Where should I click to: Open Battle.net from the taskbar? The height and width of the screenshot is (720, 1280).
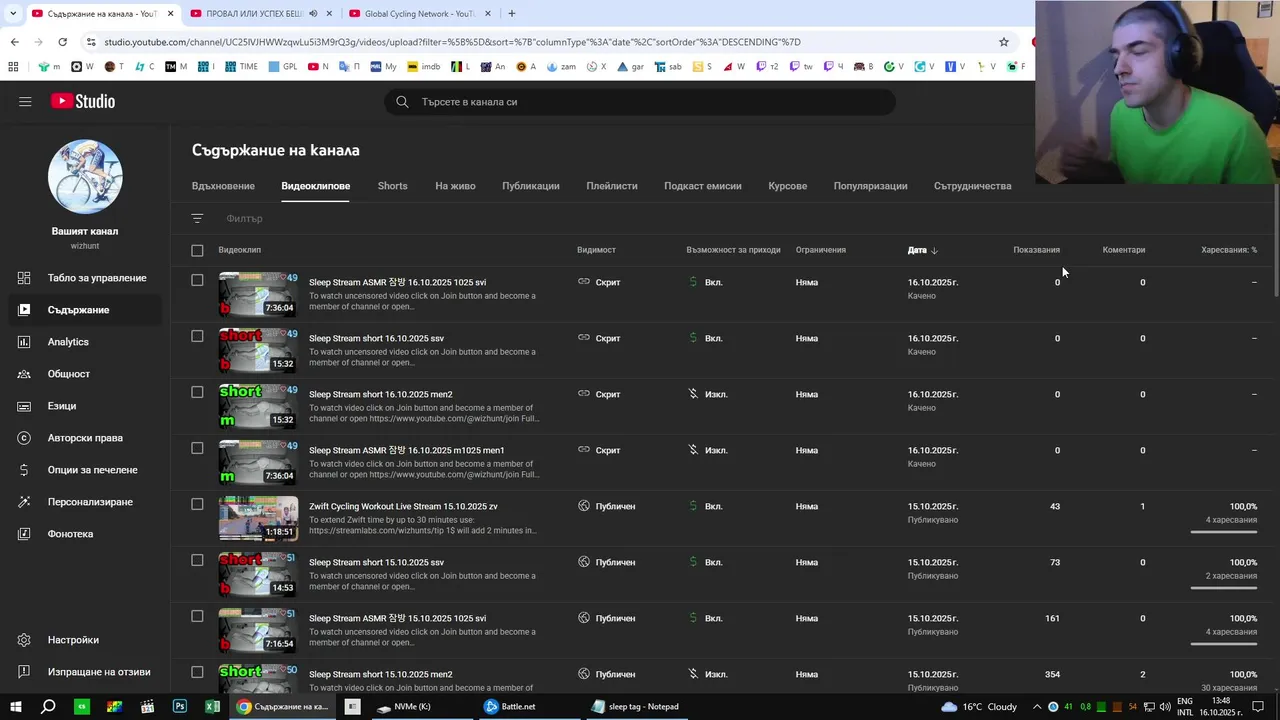(510, 706)
